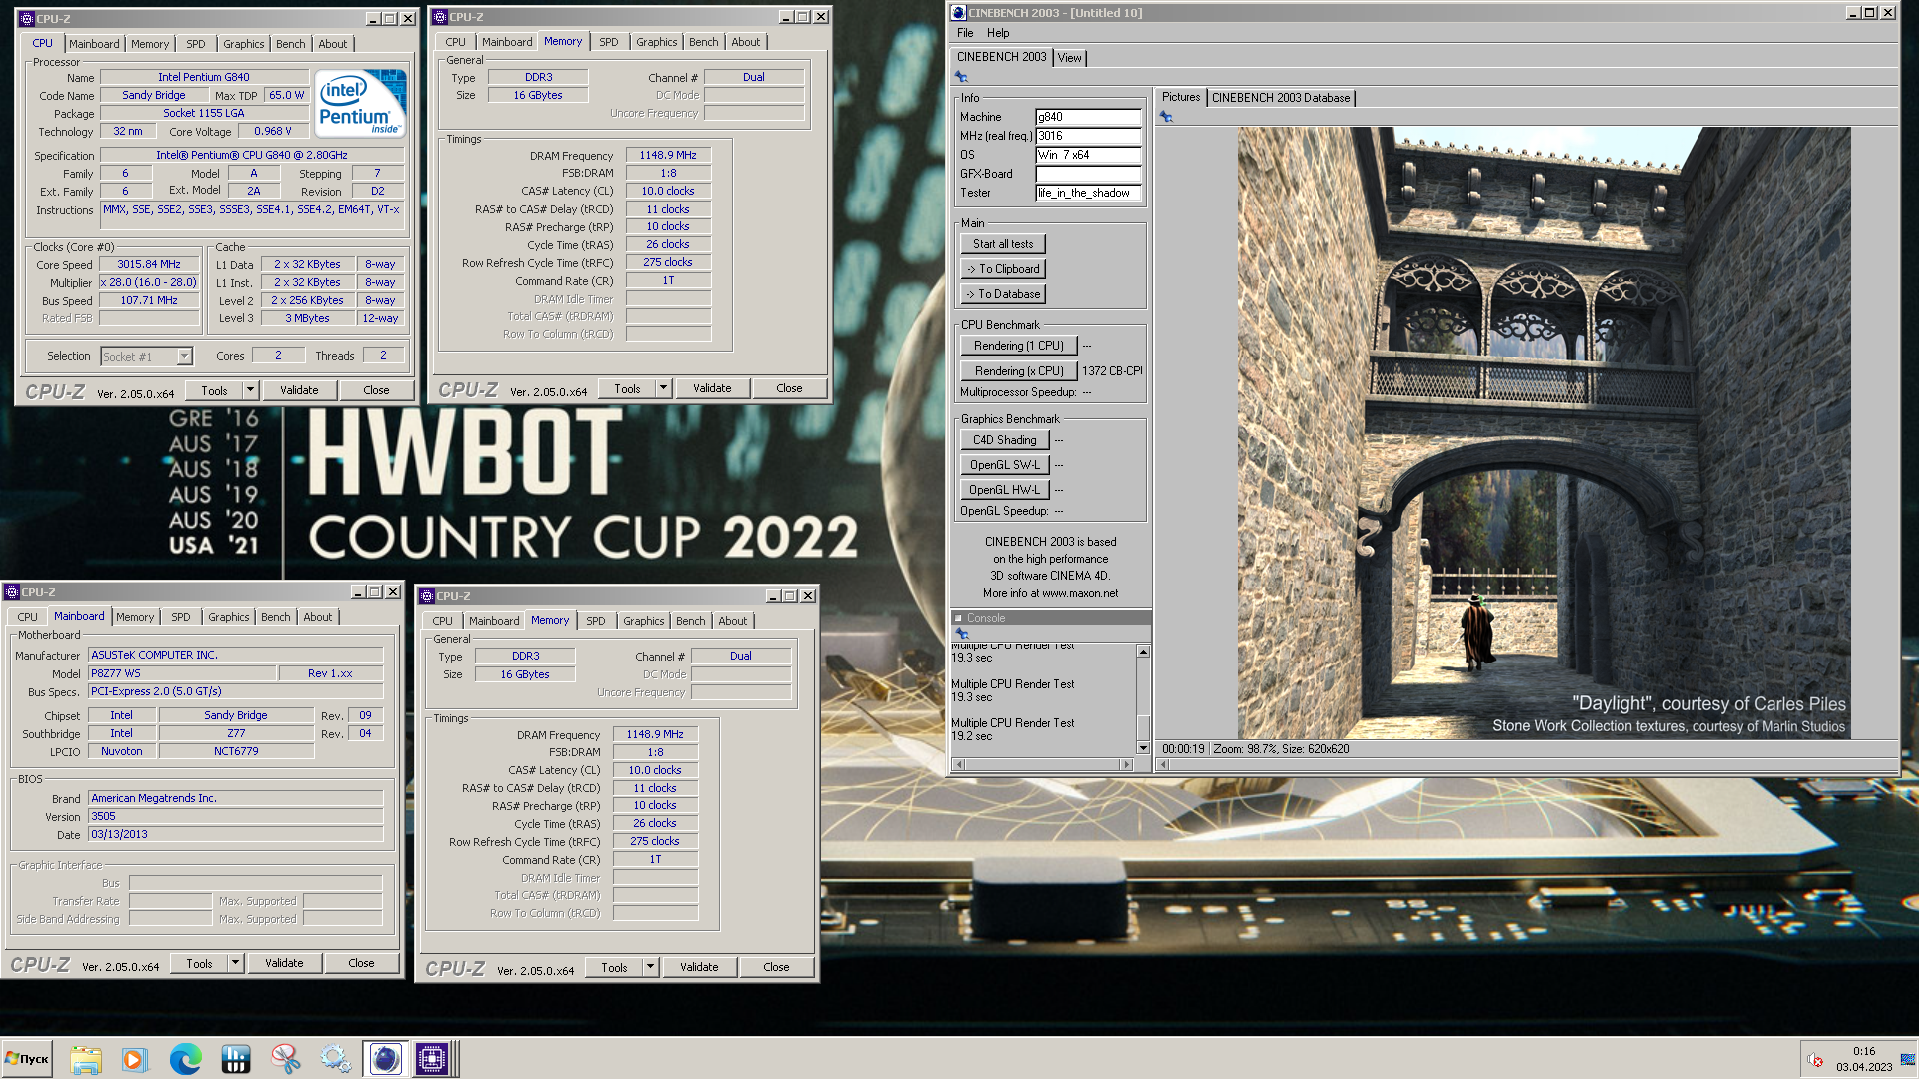
Task: Click the MHz (real freq.) field
Action: [x=1088, y=136]
